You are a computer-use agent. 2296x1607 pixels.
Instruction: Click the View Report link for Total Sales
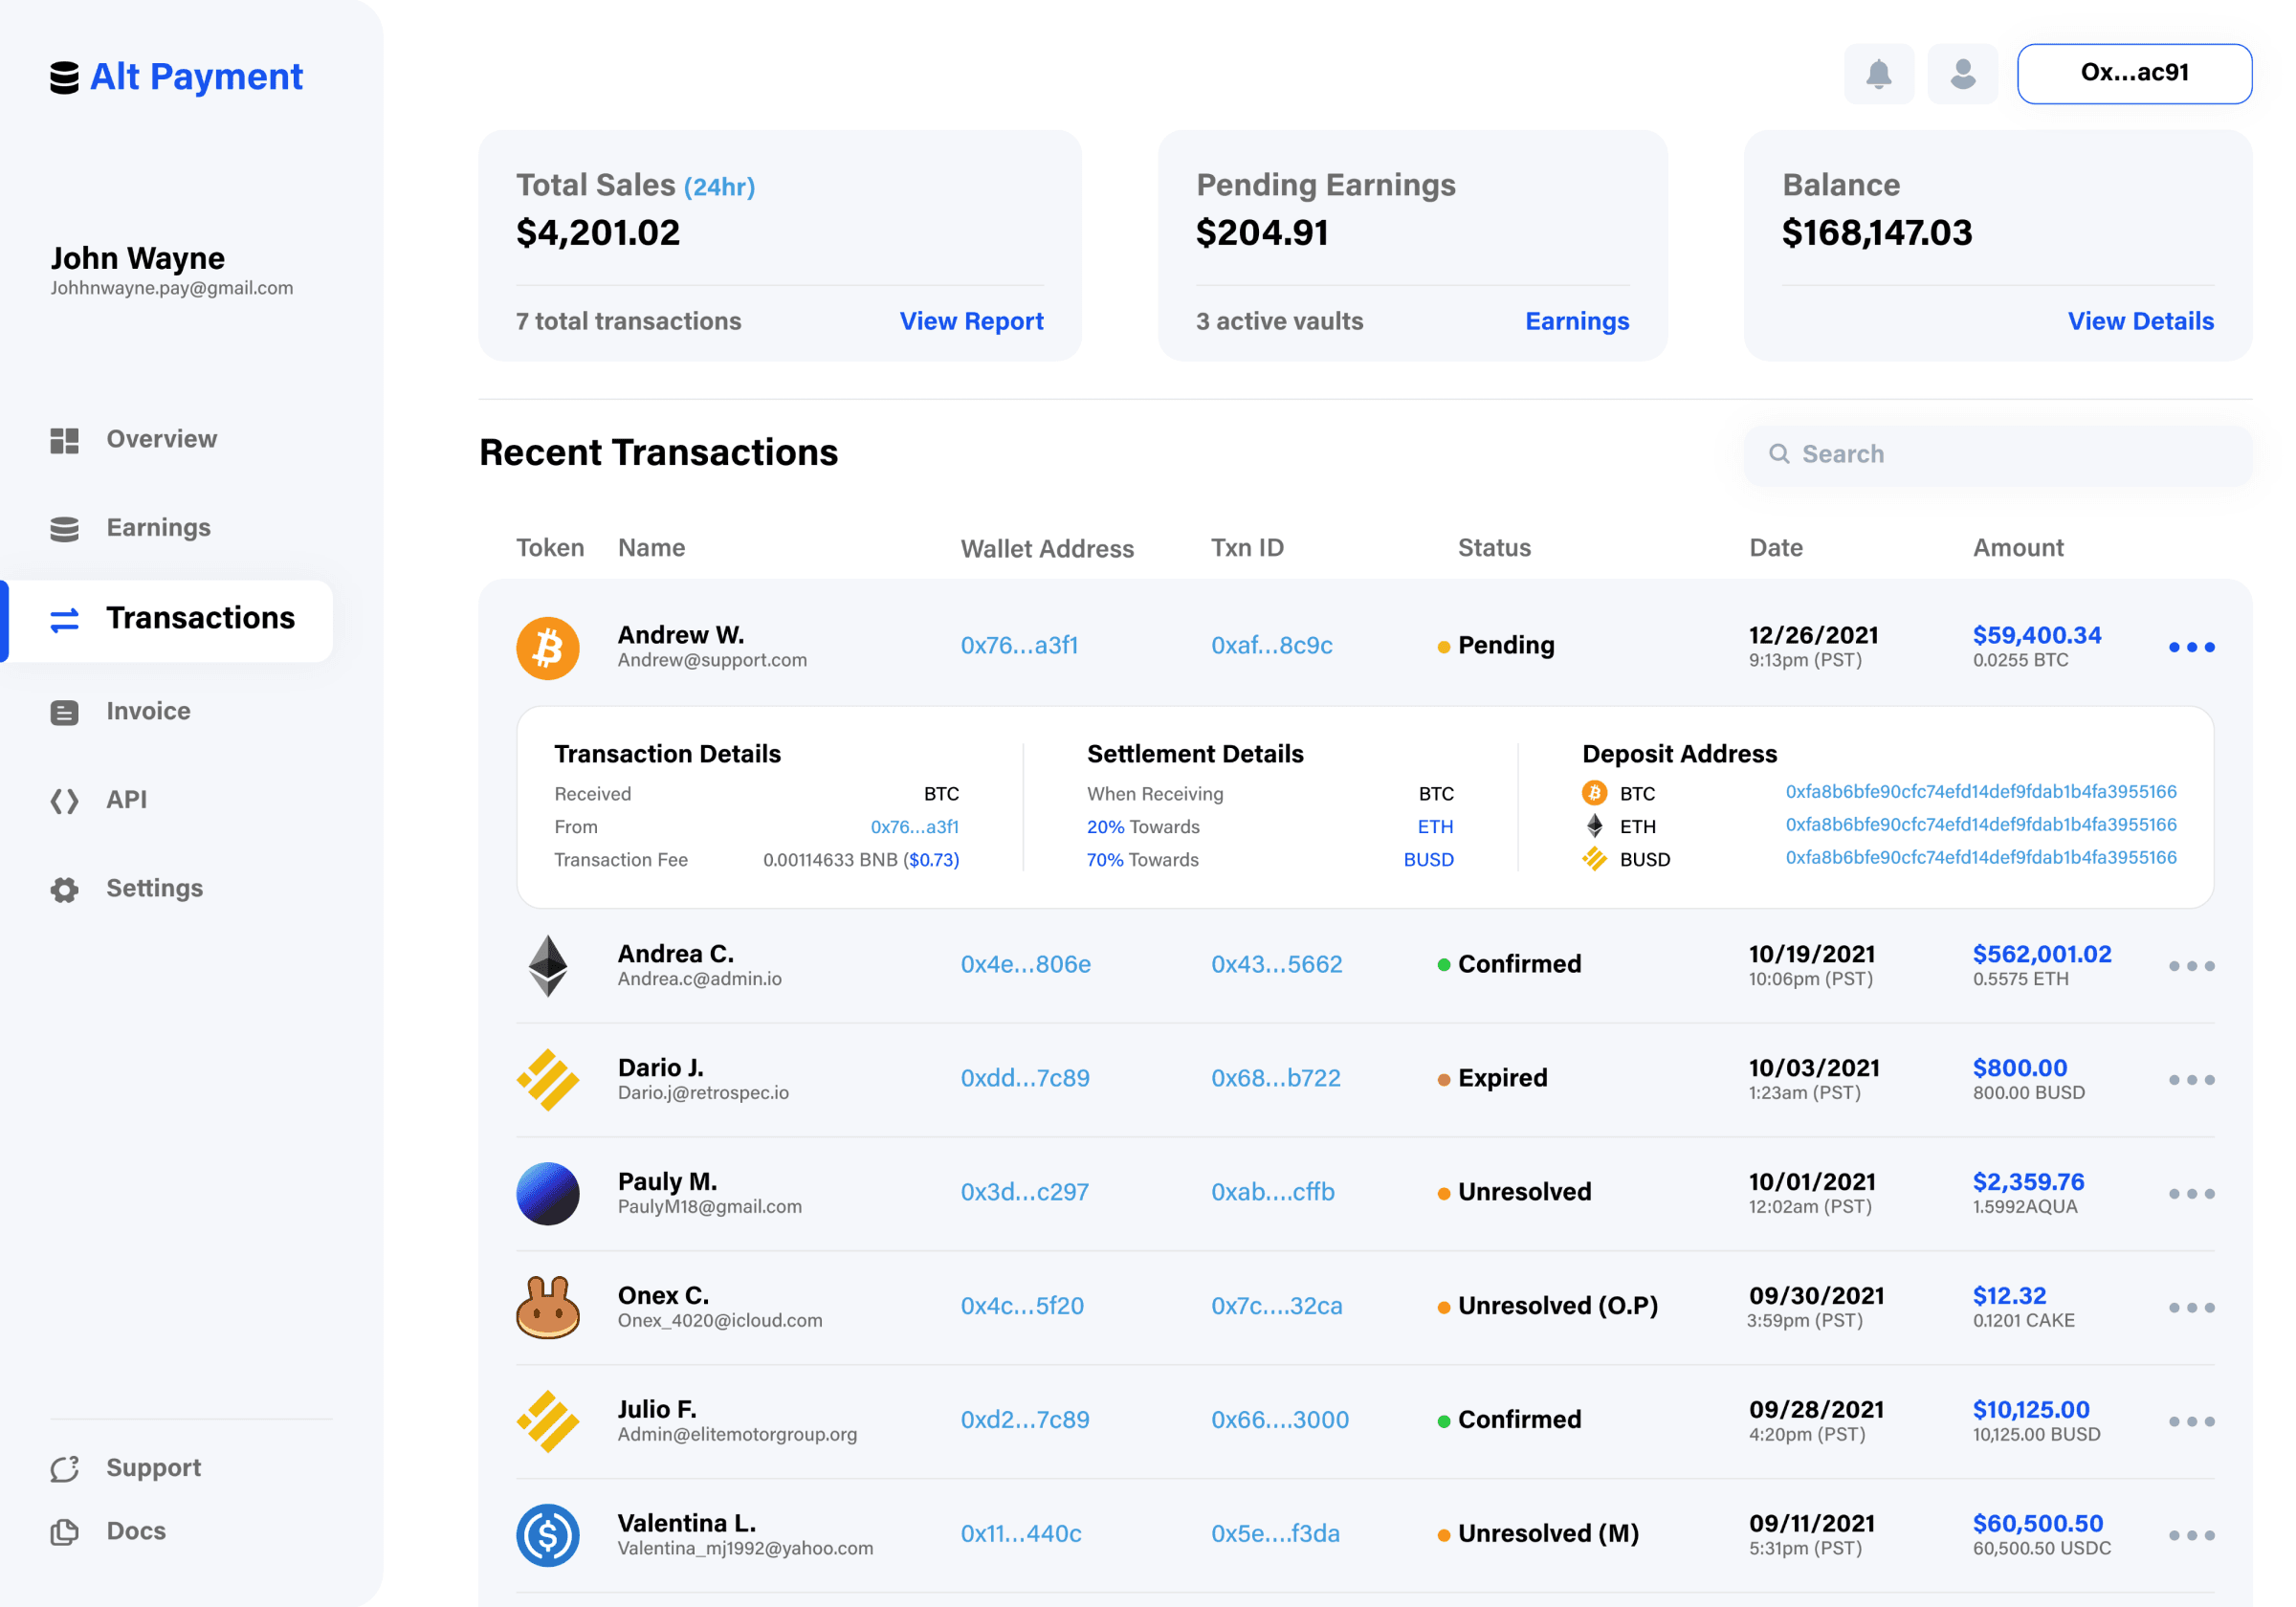[x=972, y=319]
